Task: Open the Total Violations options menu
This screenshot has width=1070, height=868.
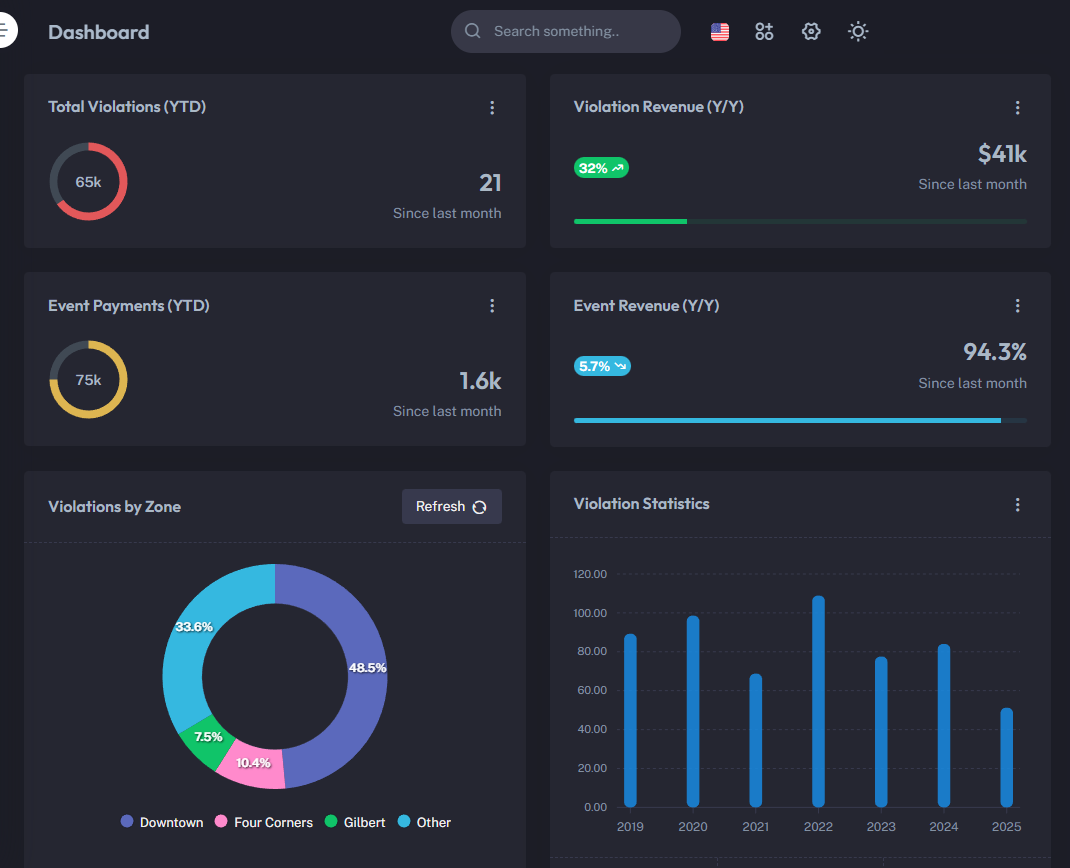Action: (x=492, y=107)
